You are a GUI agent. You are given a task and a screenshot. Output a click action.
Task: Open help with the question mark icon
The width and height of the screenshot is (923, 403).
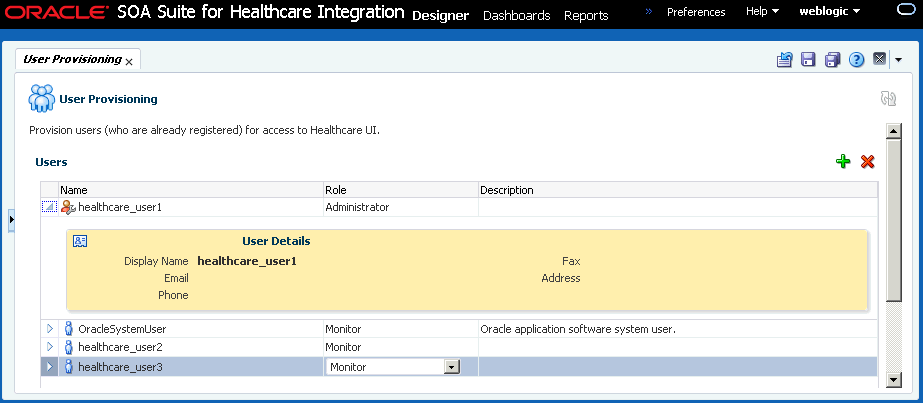point(856,59)
